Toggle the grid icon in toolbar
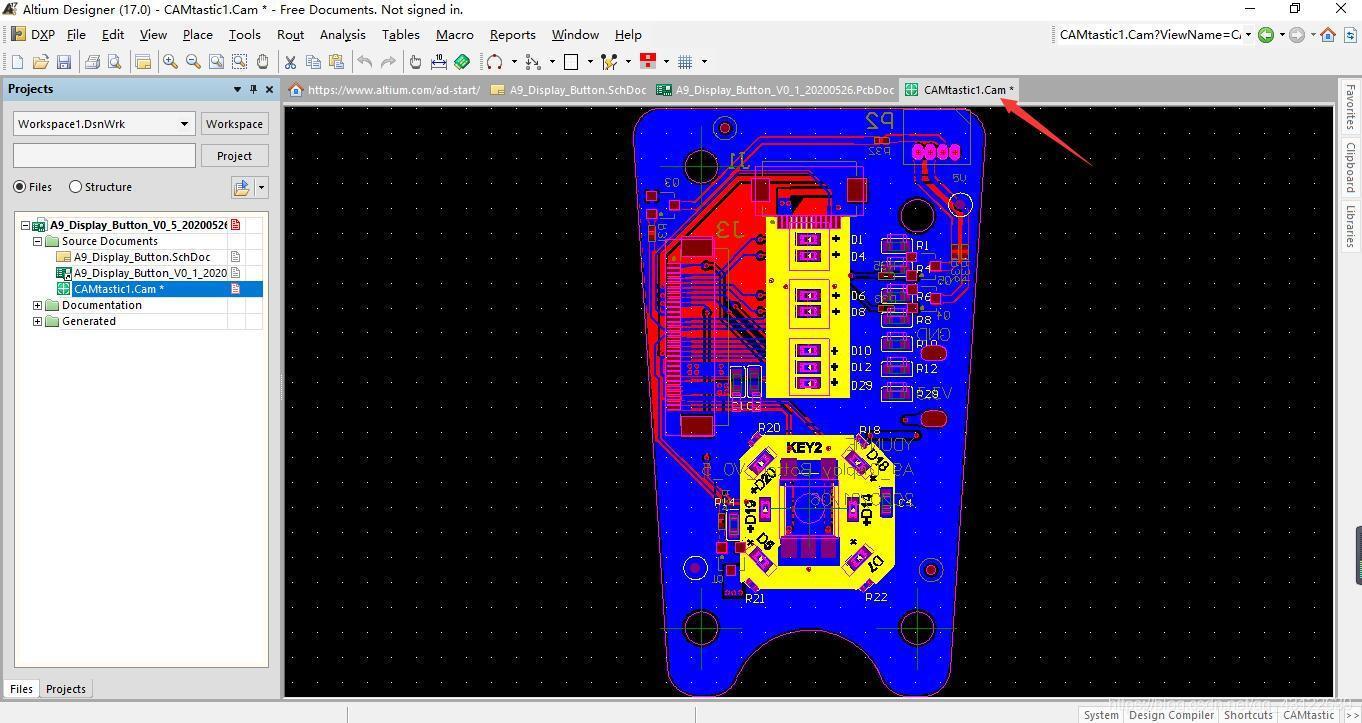This screenshot has width=1362, height=723. (685, 62)
